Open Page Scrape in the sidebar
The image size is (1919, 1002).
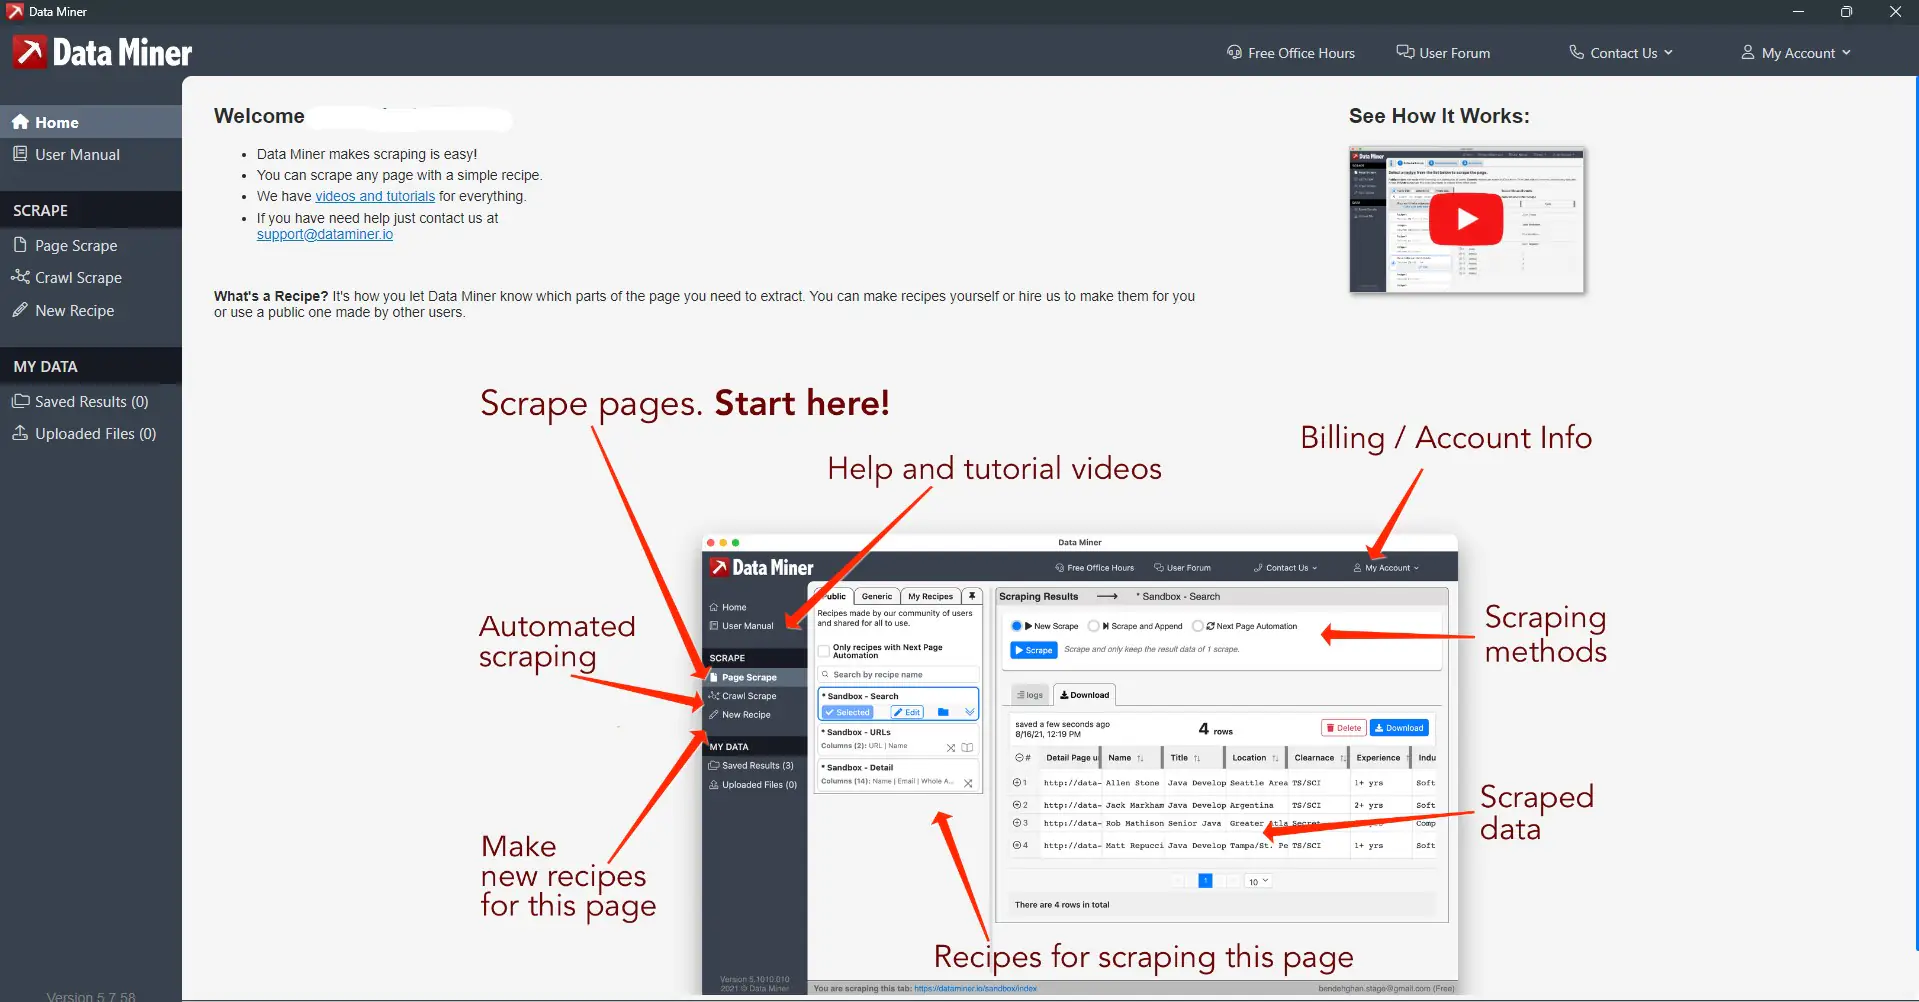[91, 245]
